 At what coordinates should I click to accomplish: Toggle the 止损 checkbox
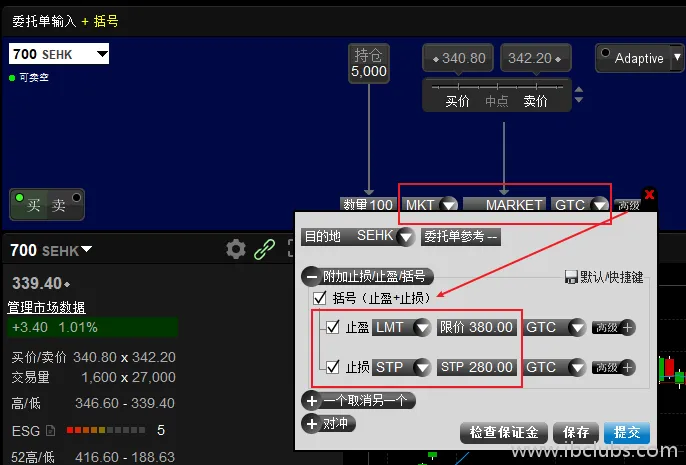[333, 367]
